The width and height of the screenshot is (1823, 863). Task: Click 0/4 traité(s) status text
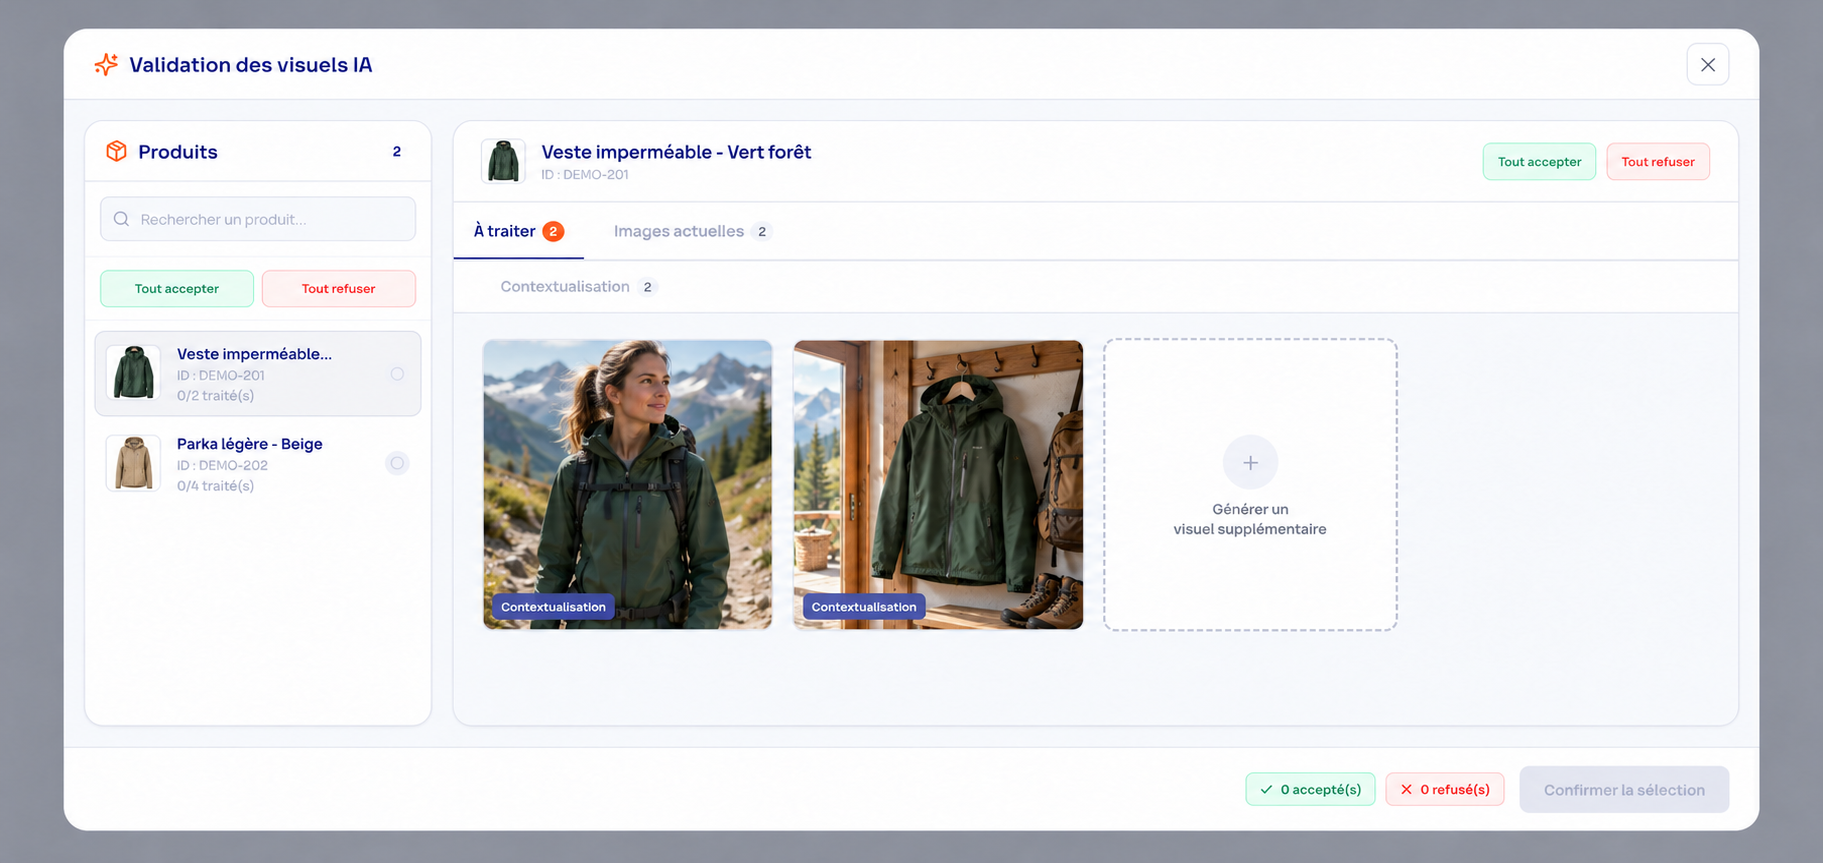point(215,486)
